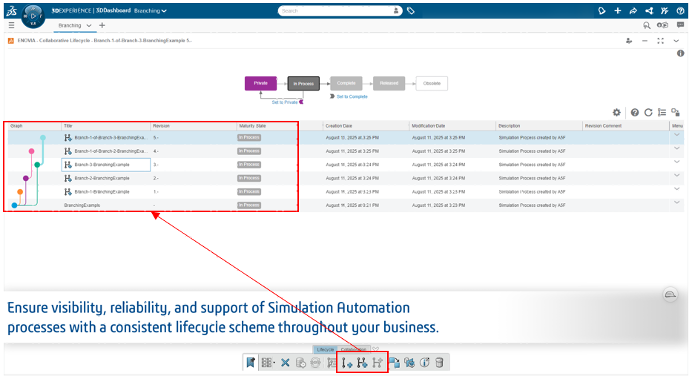
Task: Switch to the Collaboration toolbar tab
Action: pos(354,350)
